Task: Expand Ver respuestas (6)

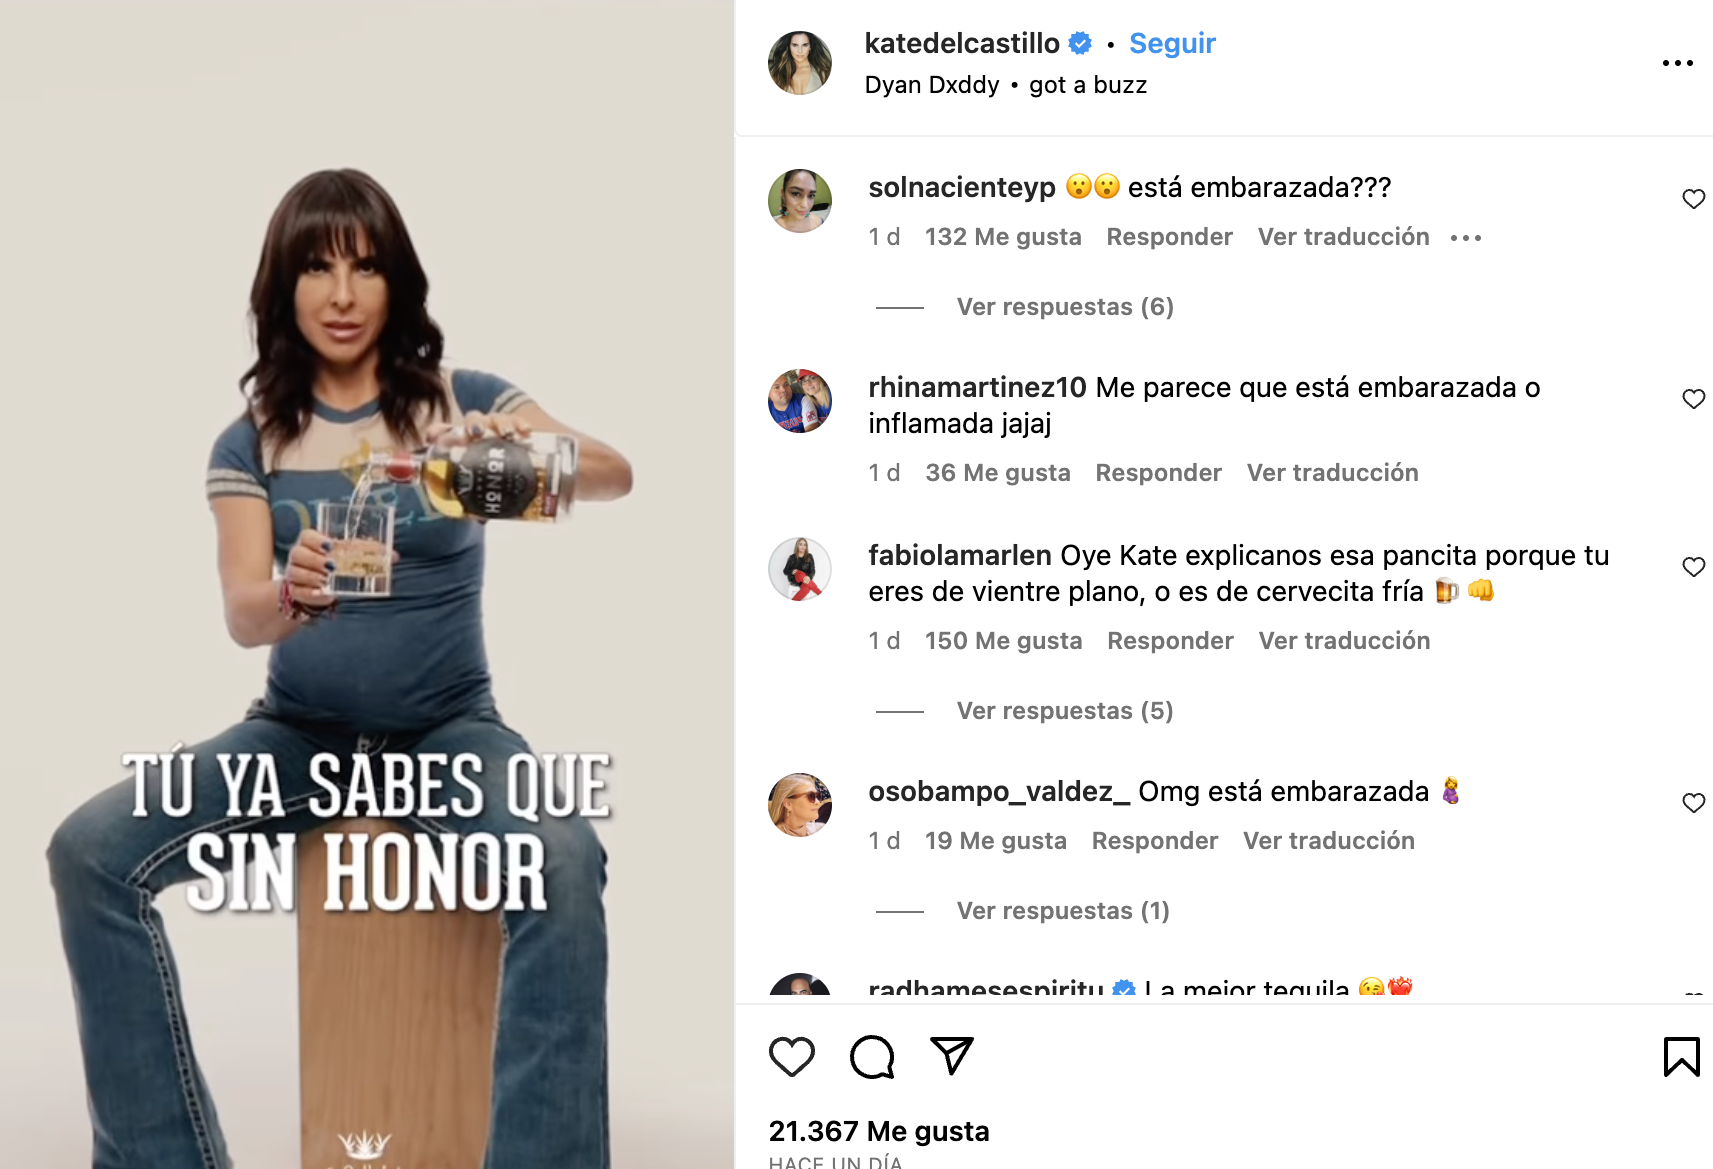Action: point(1065,307)
